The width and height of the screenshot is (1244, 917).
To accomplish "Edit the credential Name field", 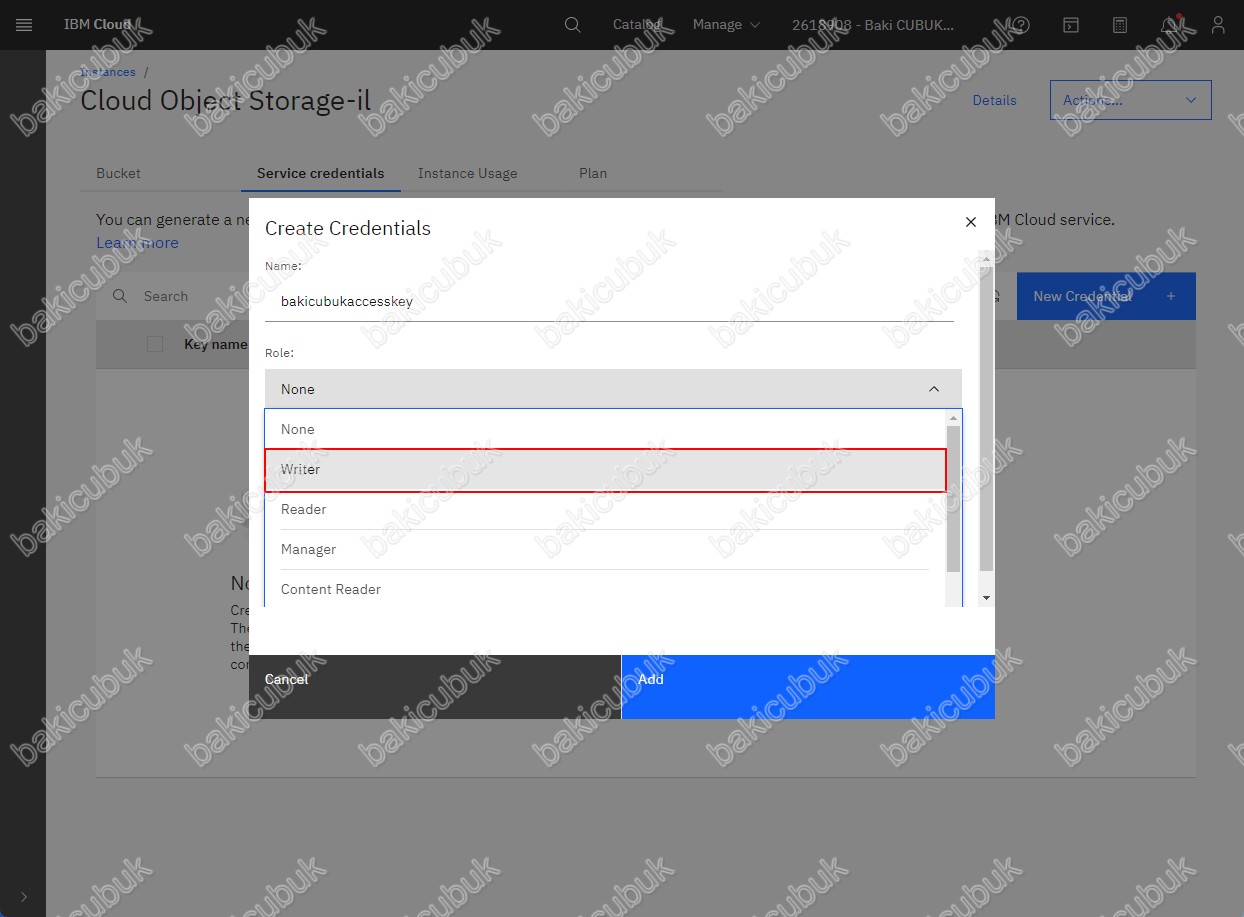I will pyautogui.click(x=609, y=301).
